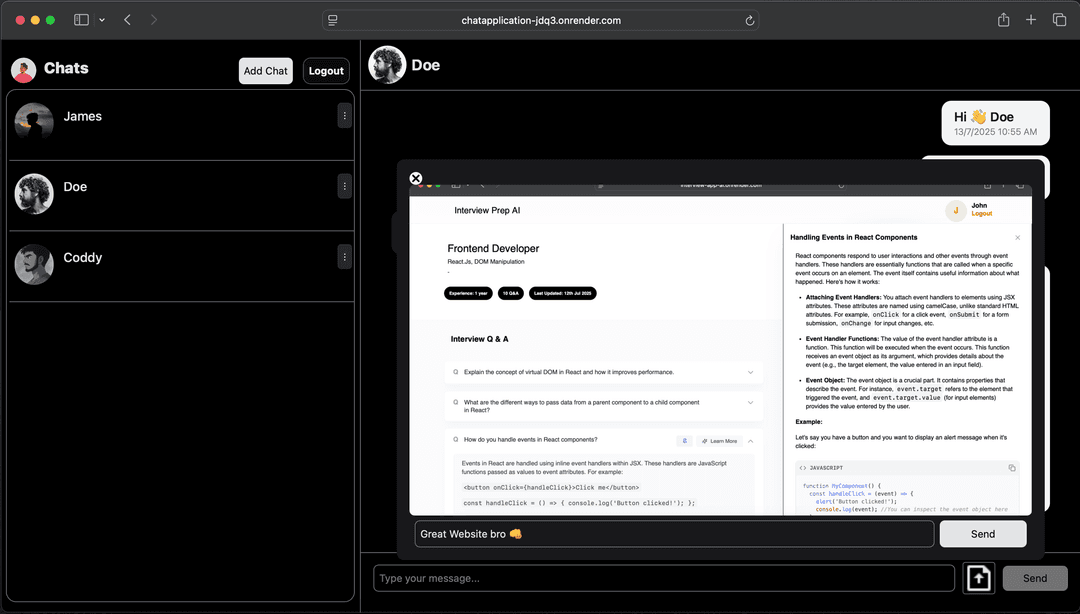Open three-dot menu for Coddy chat

(x=345, y=257)
